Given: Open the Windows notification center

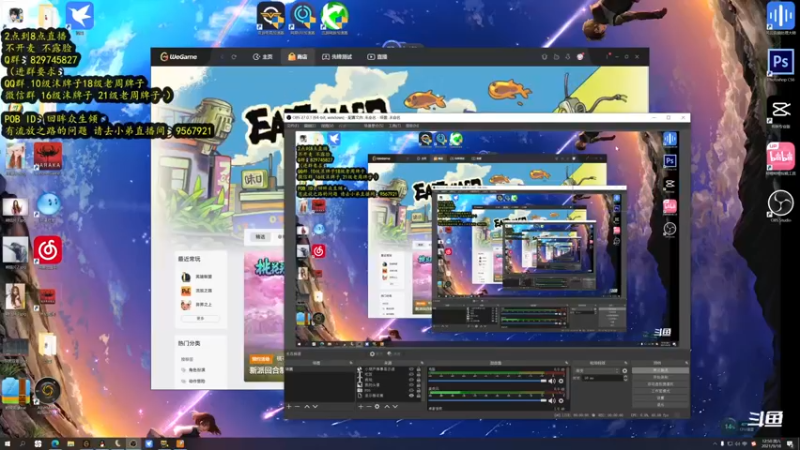Looking at the screenshot, I should [x=790, y=444].
